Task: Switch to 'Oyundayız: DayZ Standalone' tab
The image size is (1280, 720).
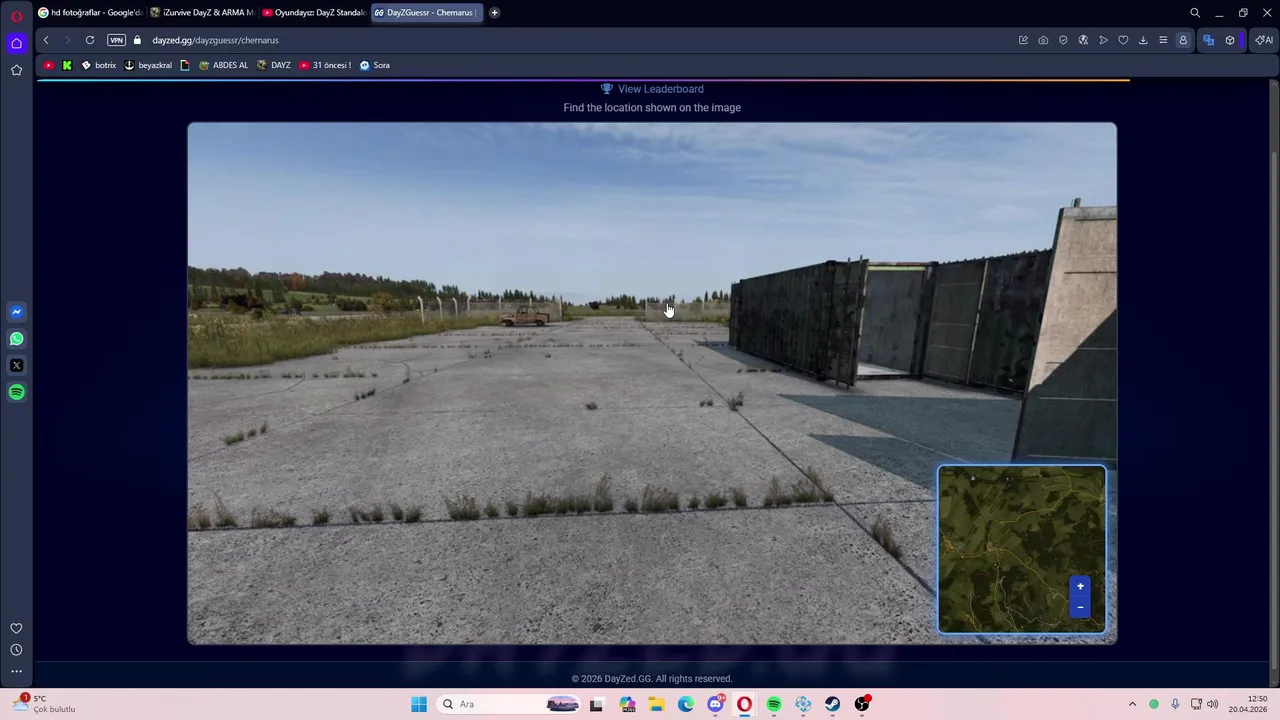Action: [314, 13]
